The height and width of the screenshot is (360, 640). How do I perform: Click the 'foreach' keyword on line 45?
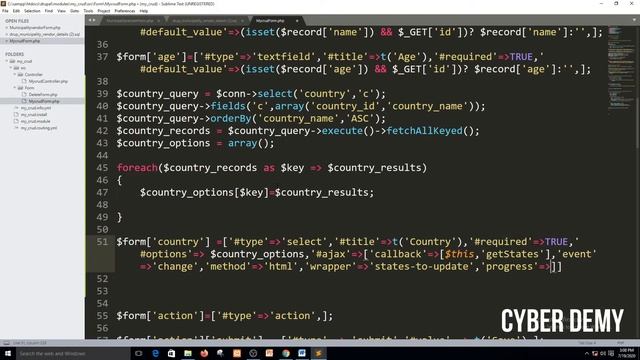click(x=137, y=168)
